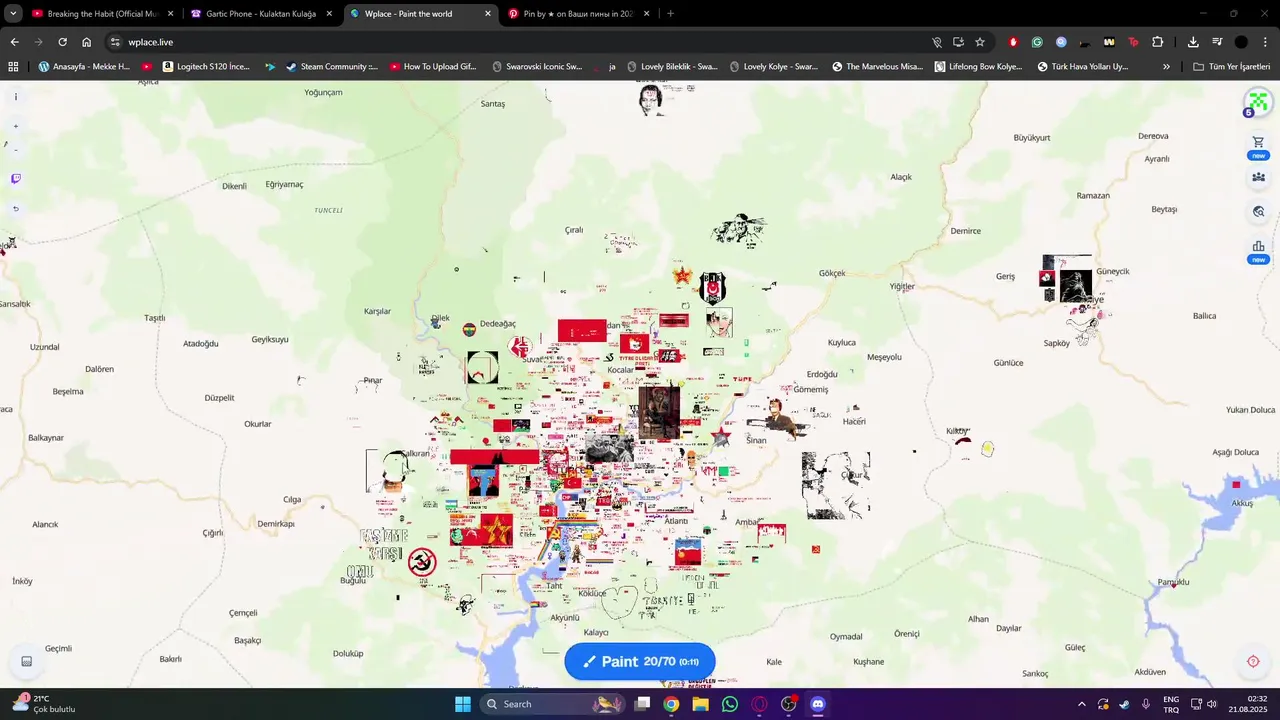Click the locate me target icon
Image resolution: width=1280 pixels, height=720 pixels.
pyautogui.click(x=1253, y=661)
